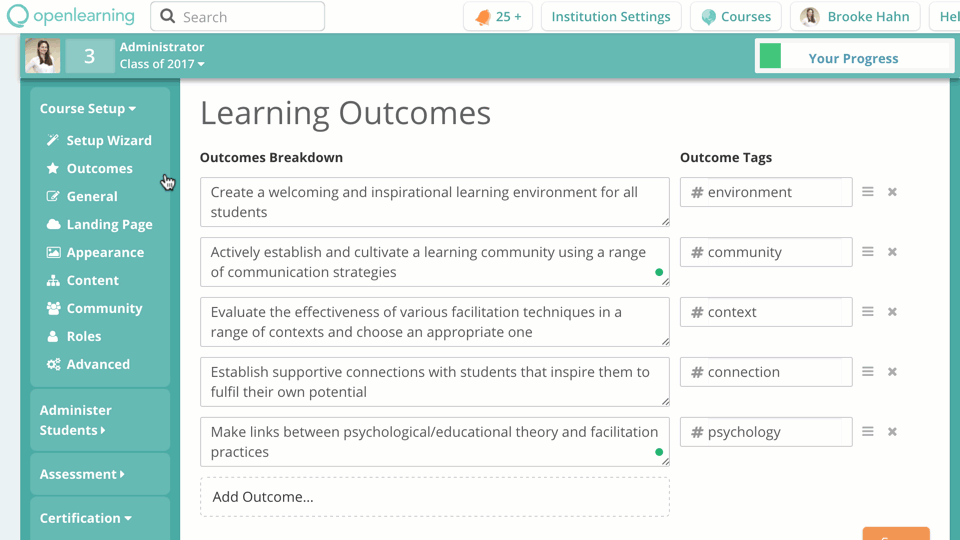Delete the psychology outcome row
The width and height of the screenshot is (960, 540).
click(892, 432)
